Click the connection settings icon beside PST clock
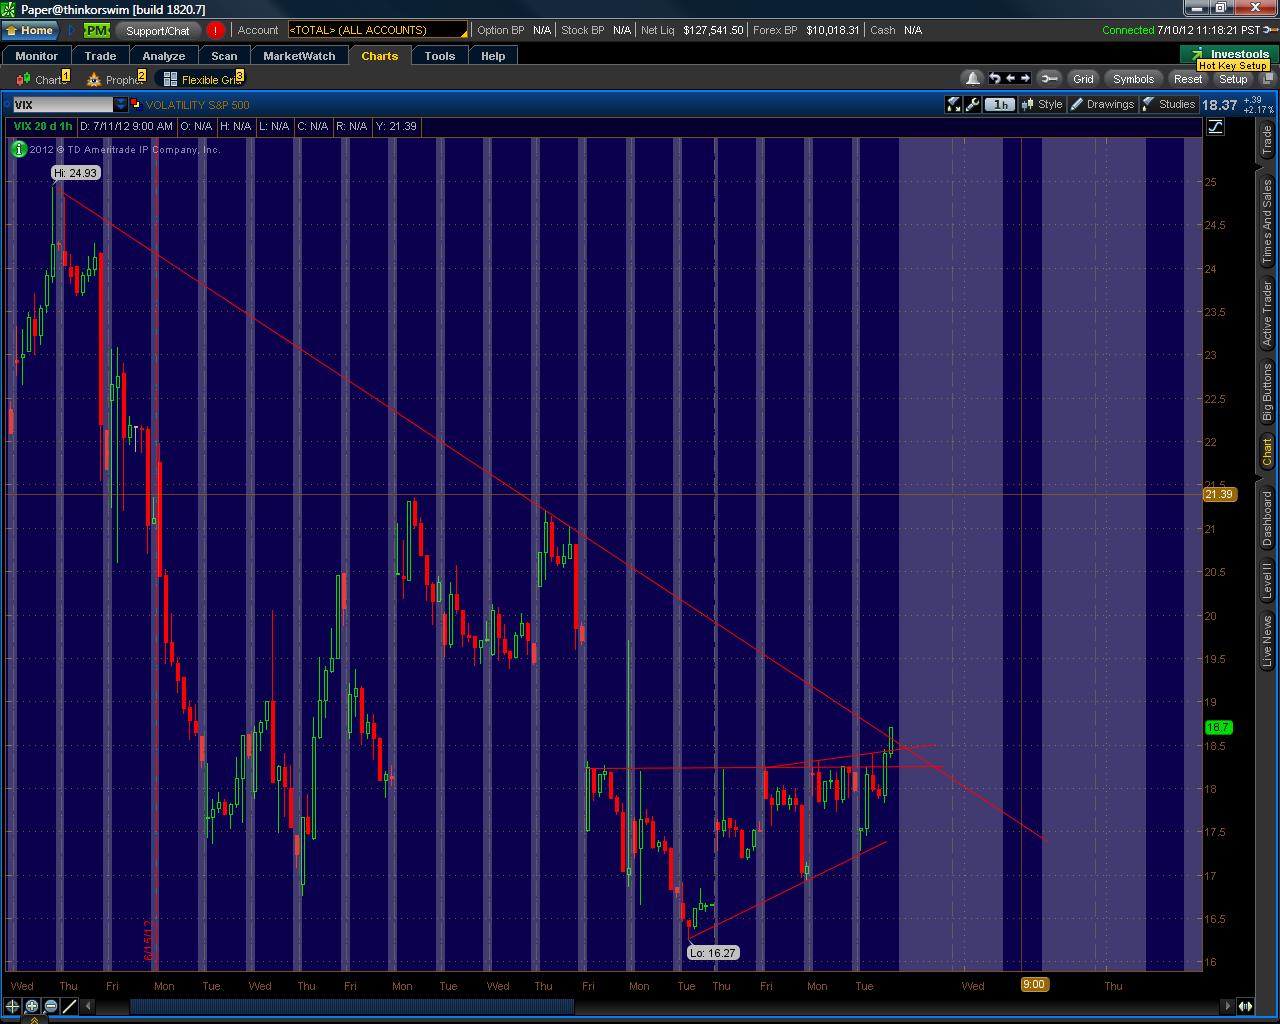The image size is (1280, 1024). [x=1271, y=30]
